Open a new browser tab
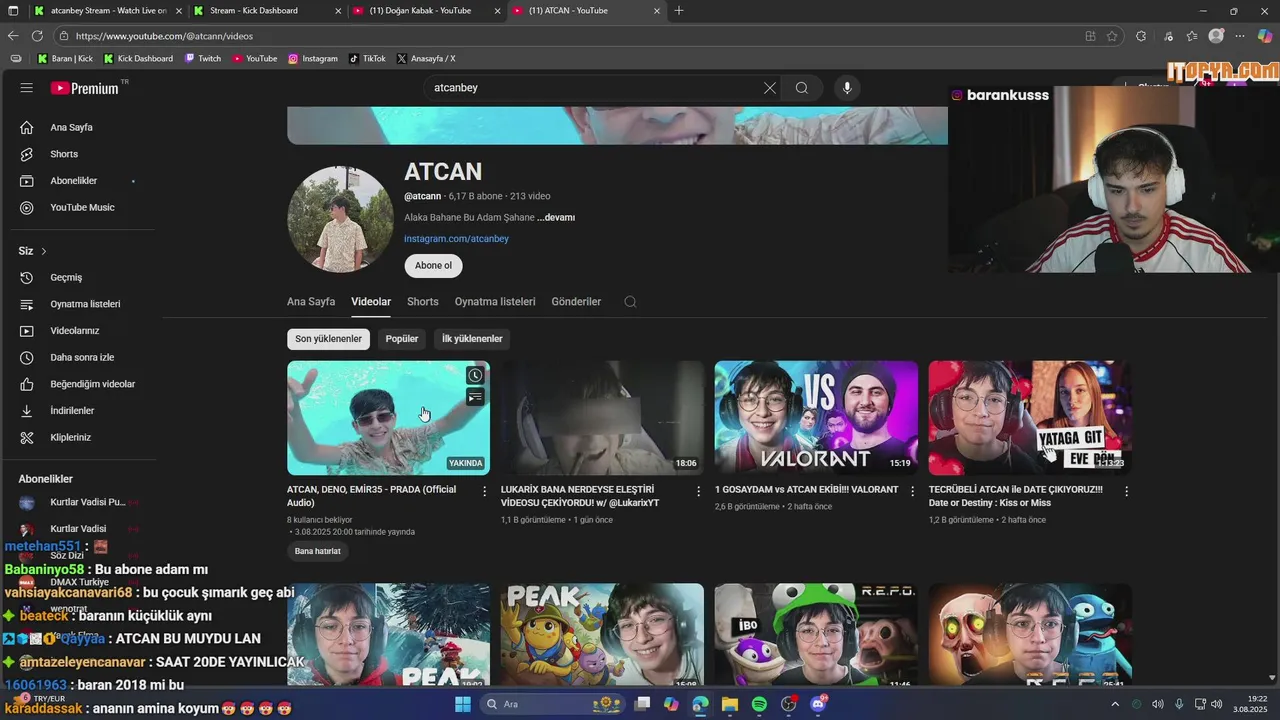The width and height of the screenshot is (1280, 720). pos(679,11)
